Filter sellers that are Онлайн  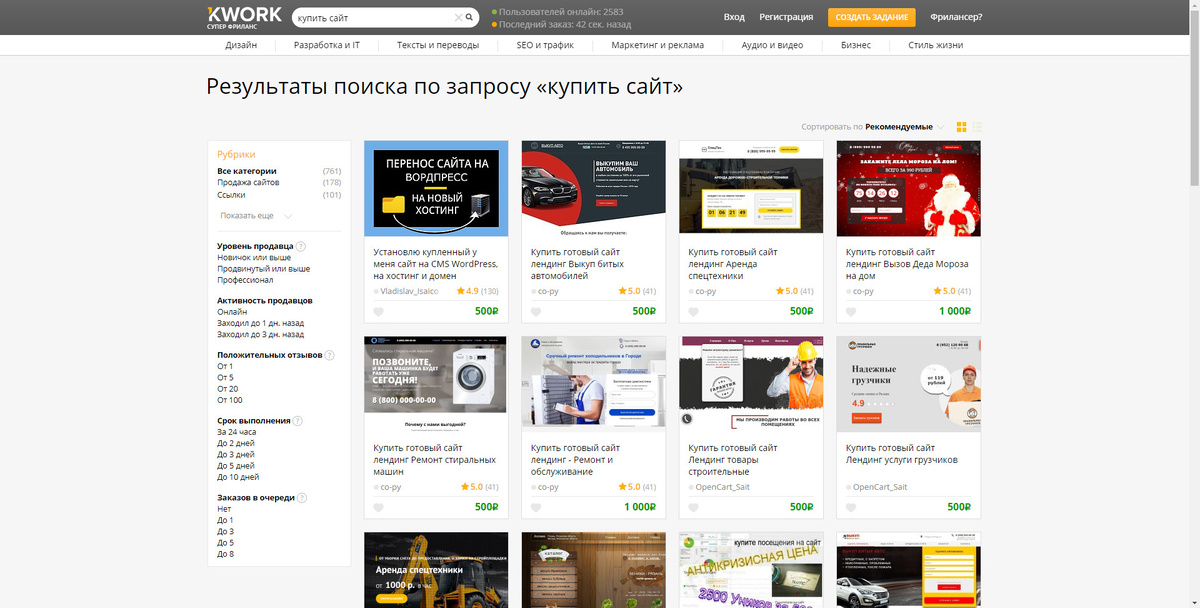tap(232, 312)
